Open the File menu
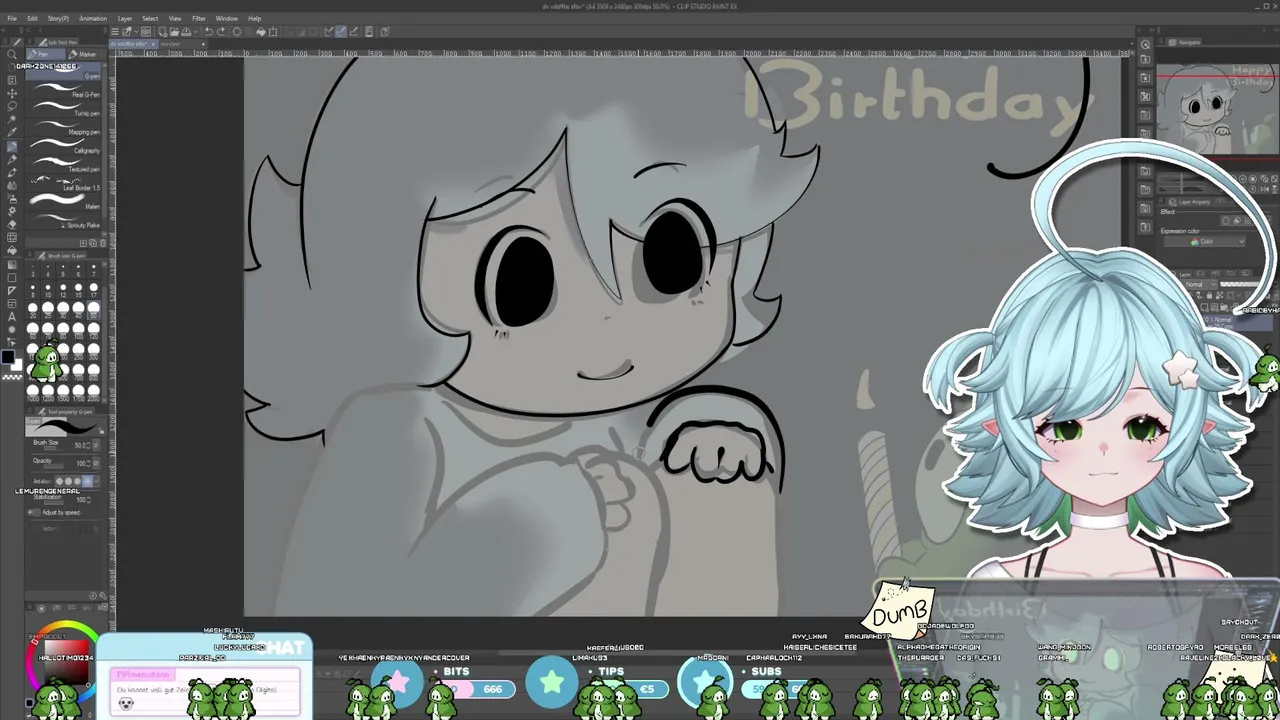This screenshot has height=720, width=1280. [12, 18]
